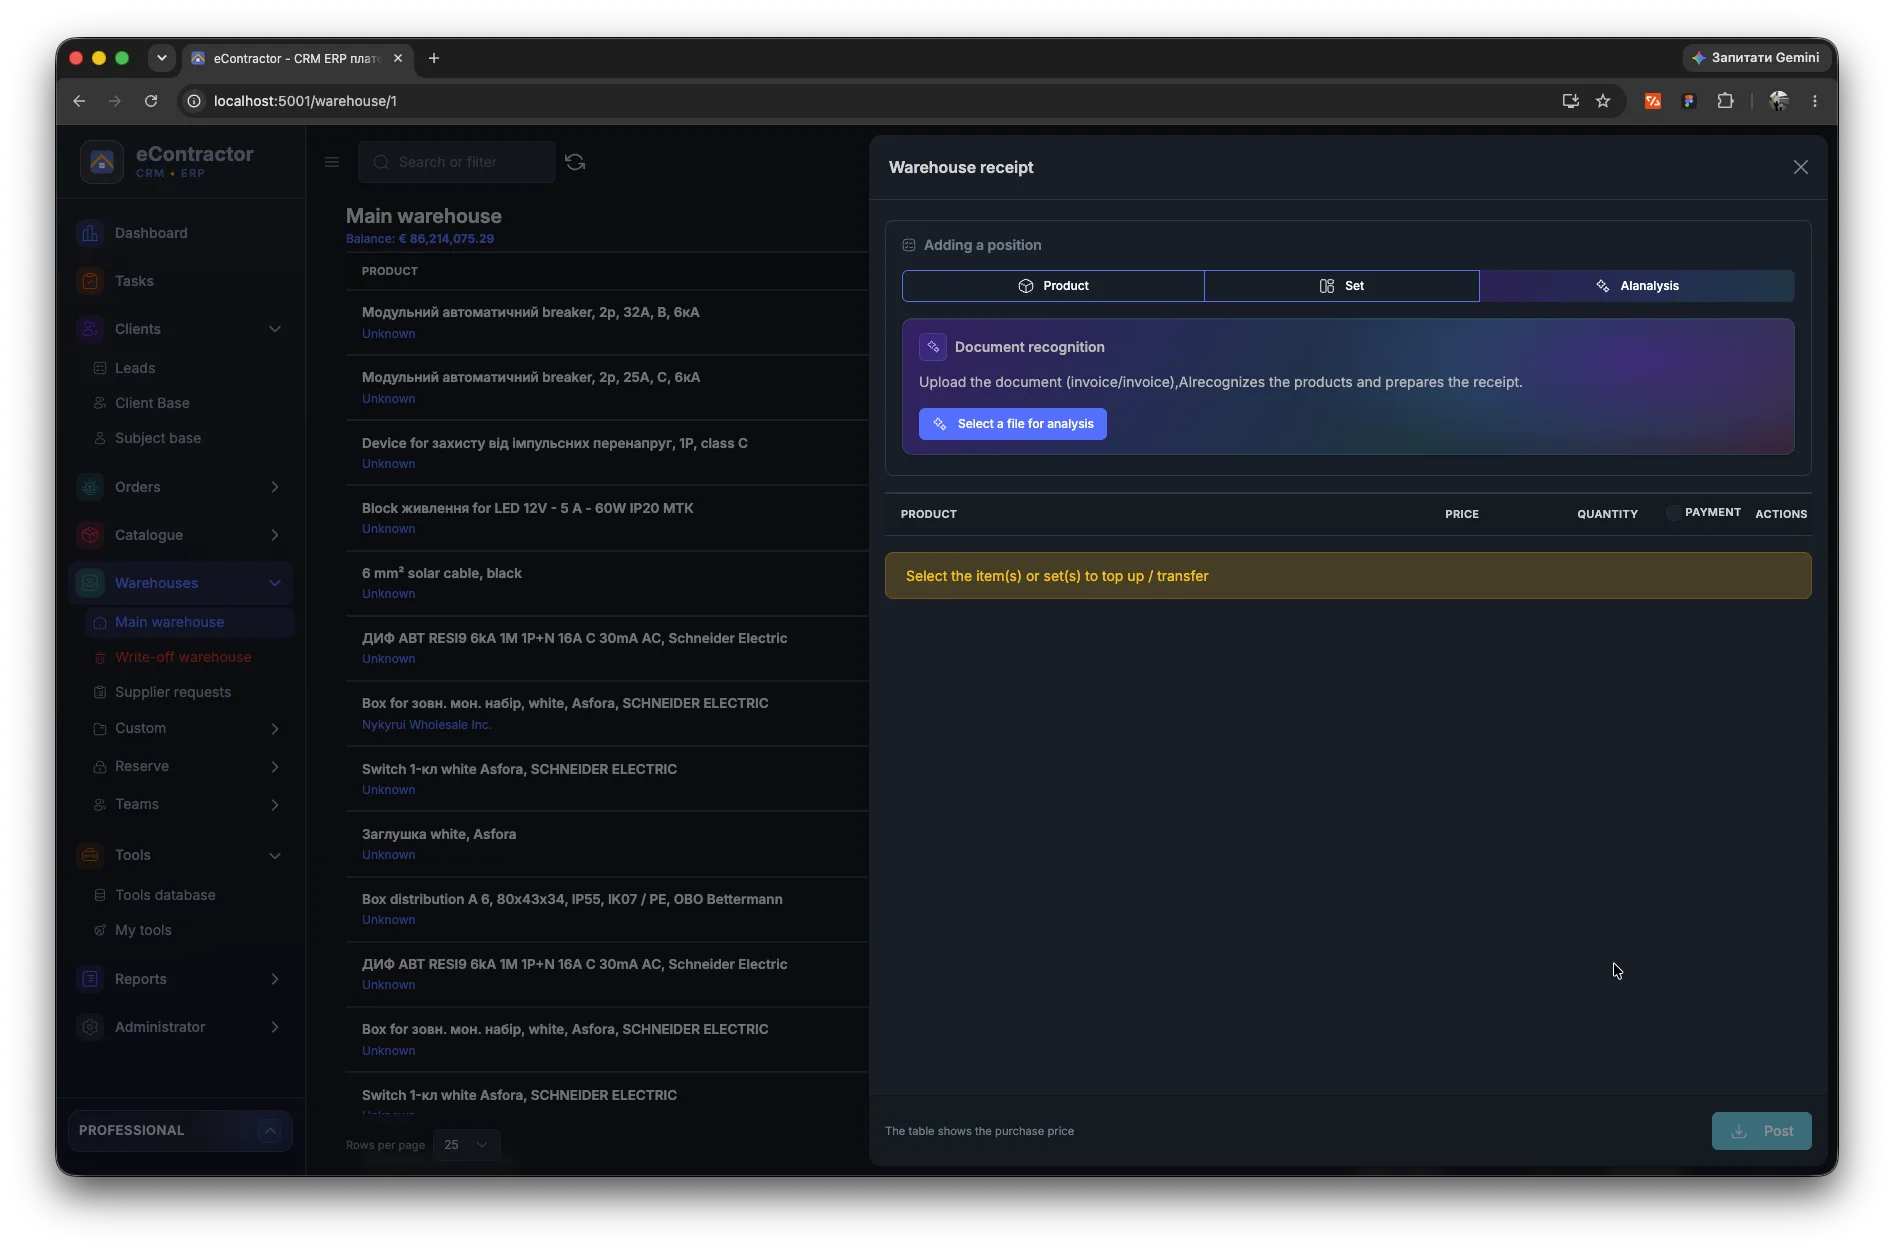This screenshot has width=1894, height=1250.
Task: Click Select a file for analysis button
Action: pyautogui.click(x=1013, y=424)
